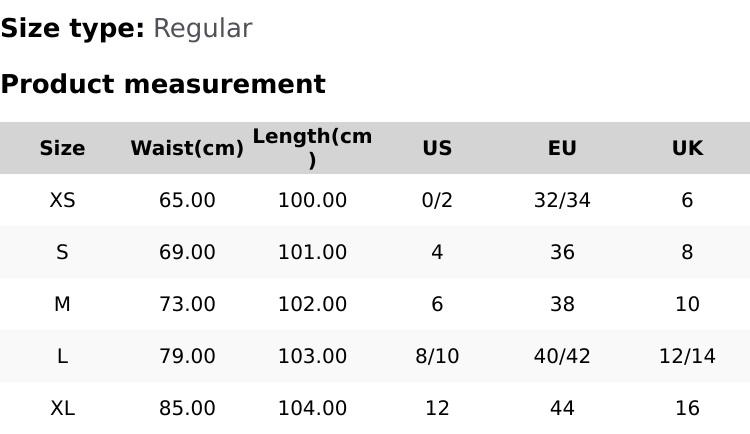Select the 'Regular' size type value
The image size is (750, 434).
click(202, 29)
